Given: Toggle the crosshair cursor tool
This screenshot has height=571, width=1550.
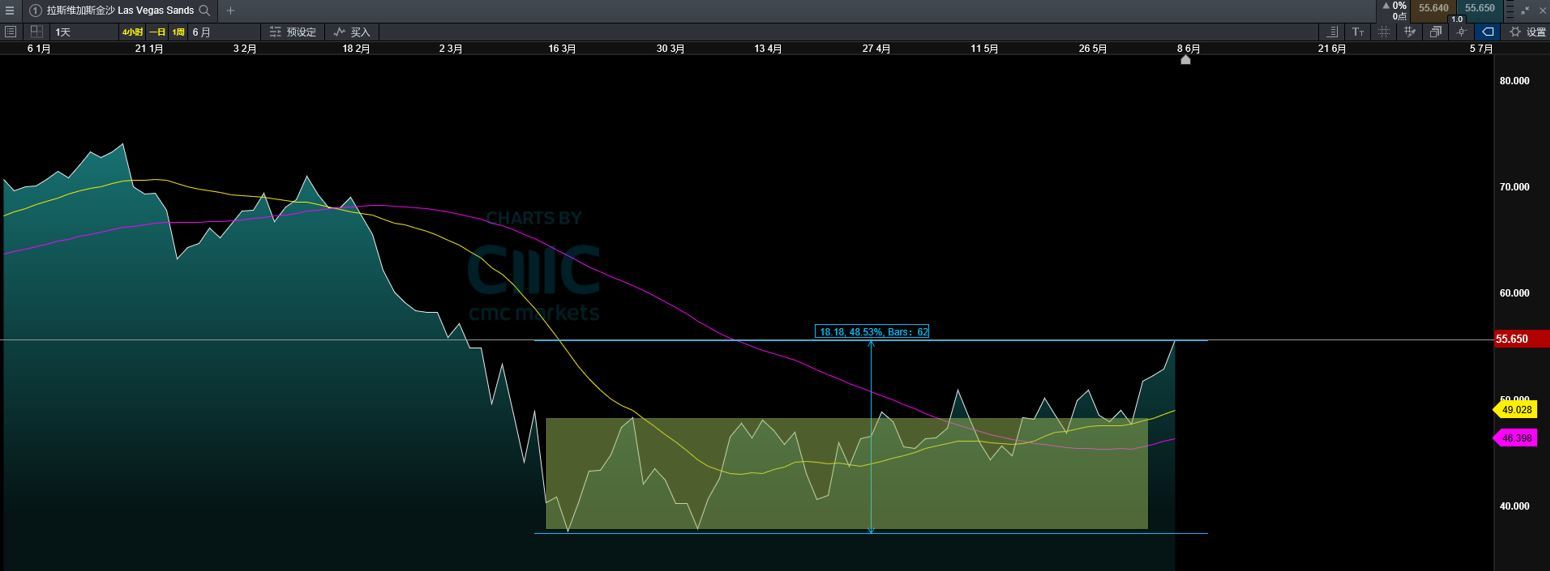Looking at the screenshot, I should point(1462,32).
